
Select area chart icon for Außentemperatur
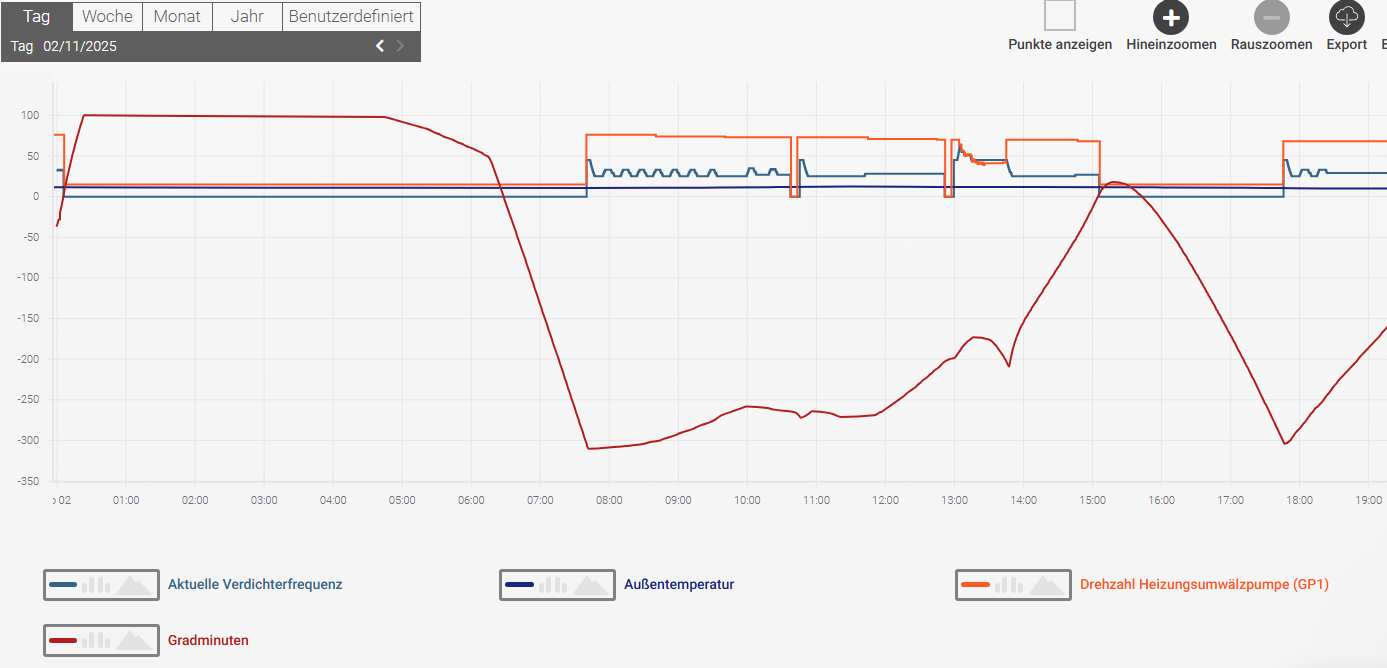590,585
